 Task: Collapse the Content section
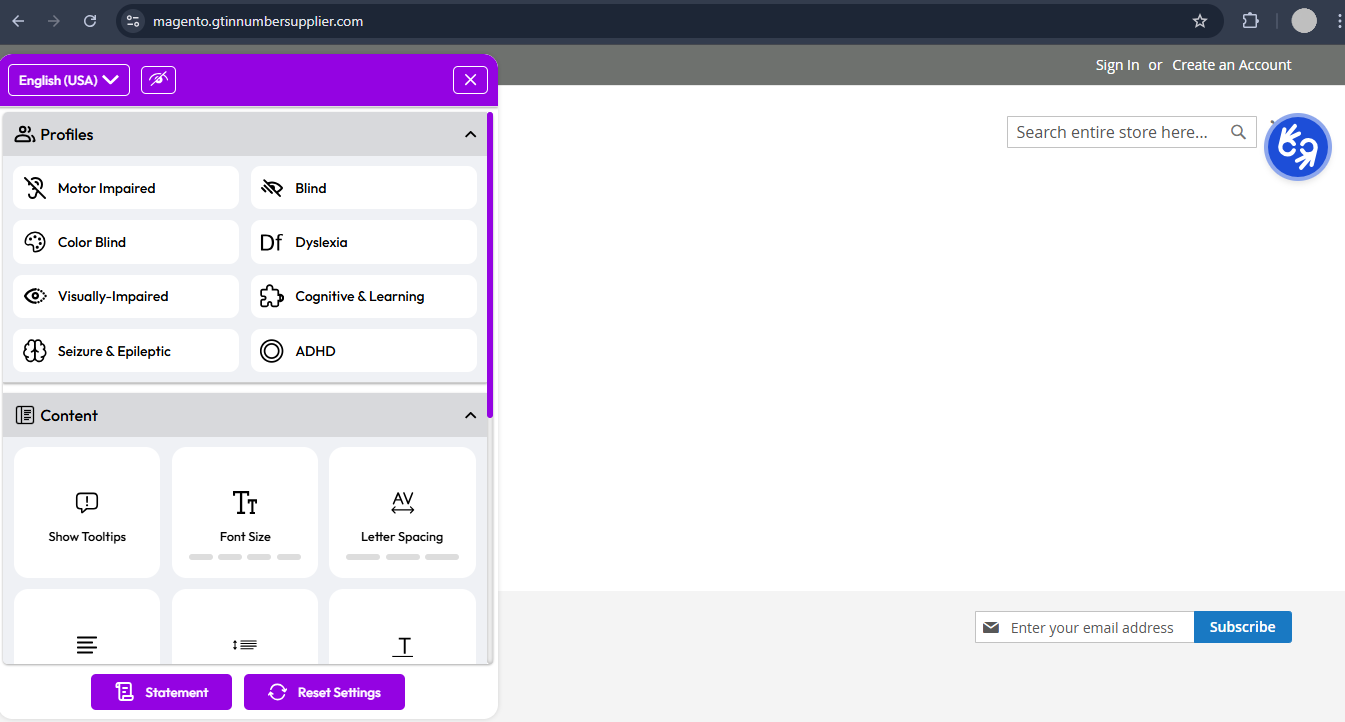(x=470, y=414)
